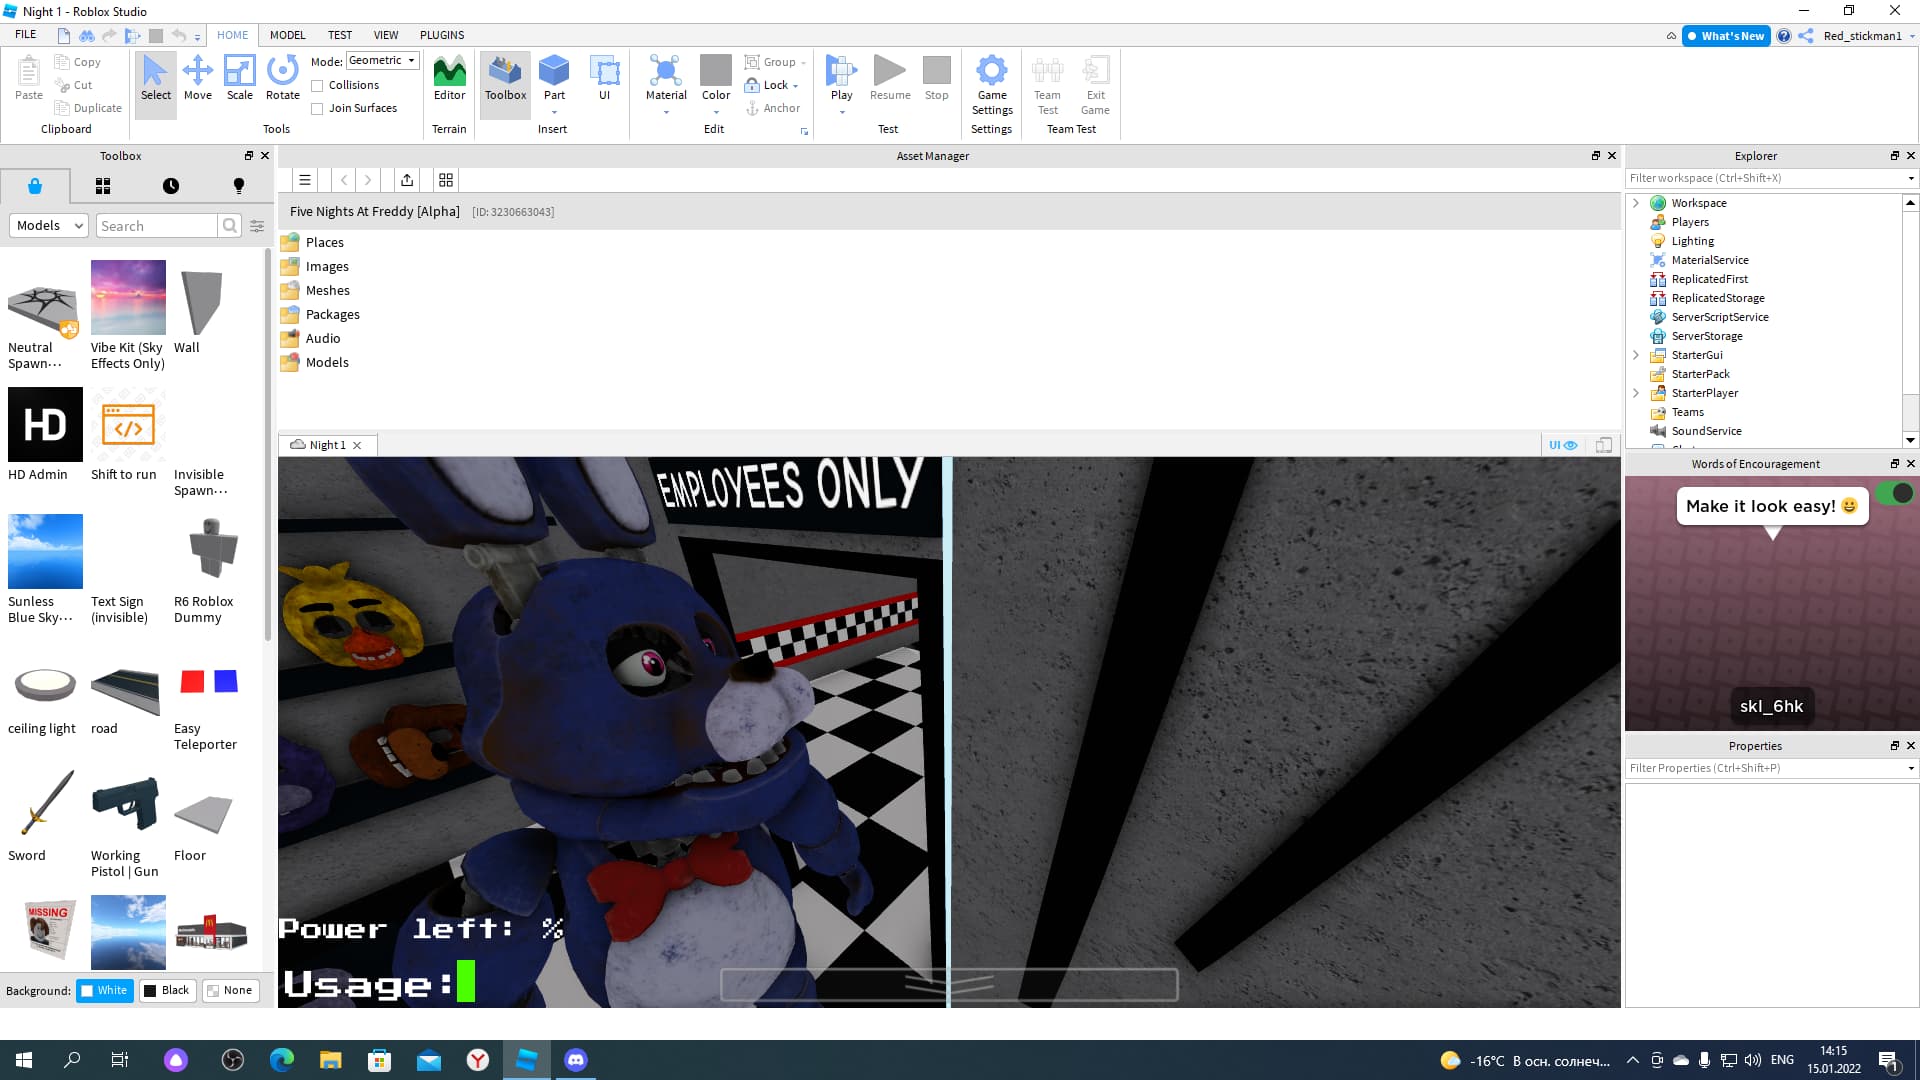This screenshot has height=1080, width=1920.
Task: Select ReplicatedStorage in Explorer
Action: 1717,298
